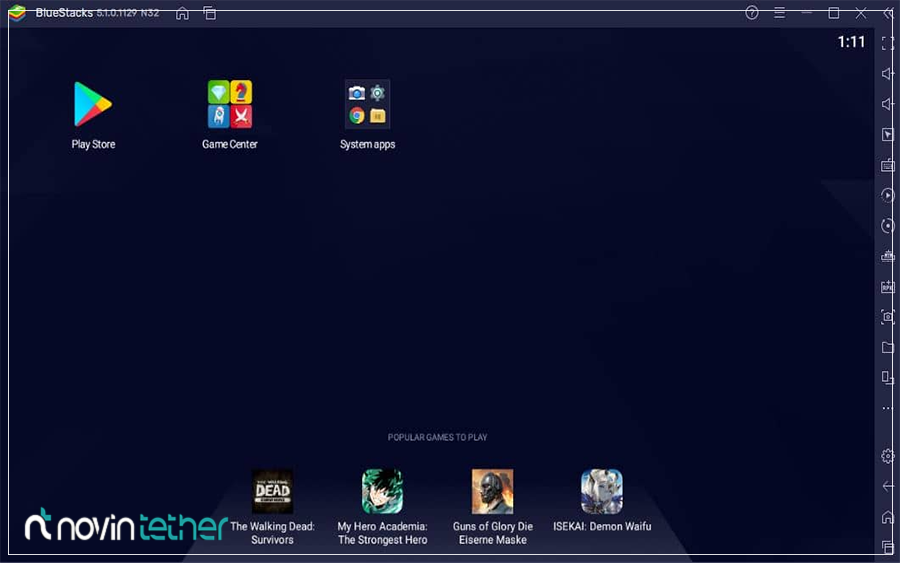
Task: Click the circular rotate icon in sidebar
Action: pyautogui.click(x=887, y=226)
